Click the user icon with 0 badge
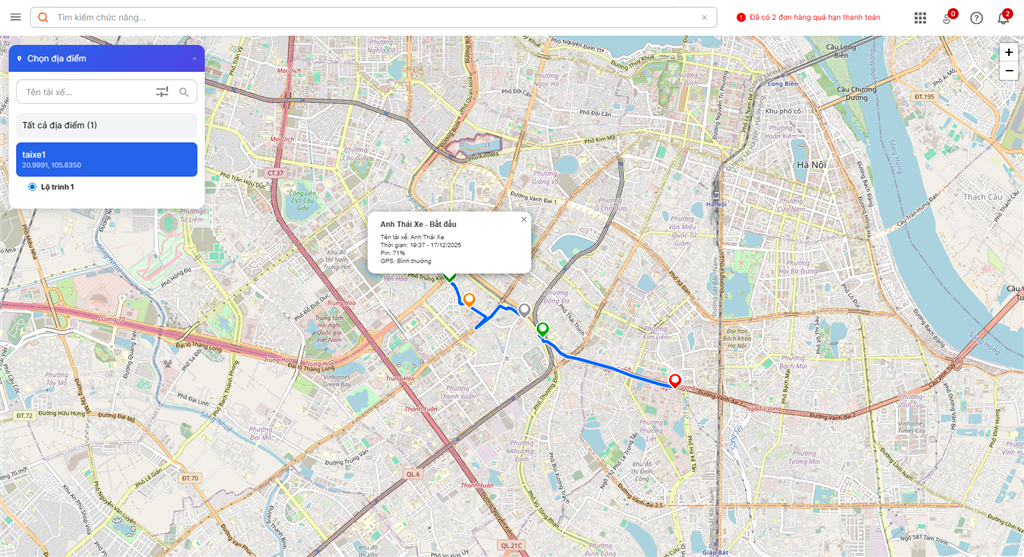The image size is (1024, 557). coord(947,18)
